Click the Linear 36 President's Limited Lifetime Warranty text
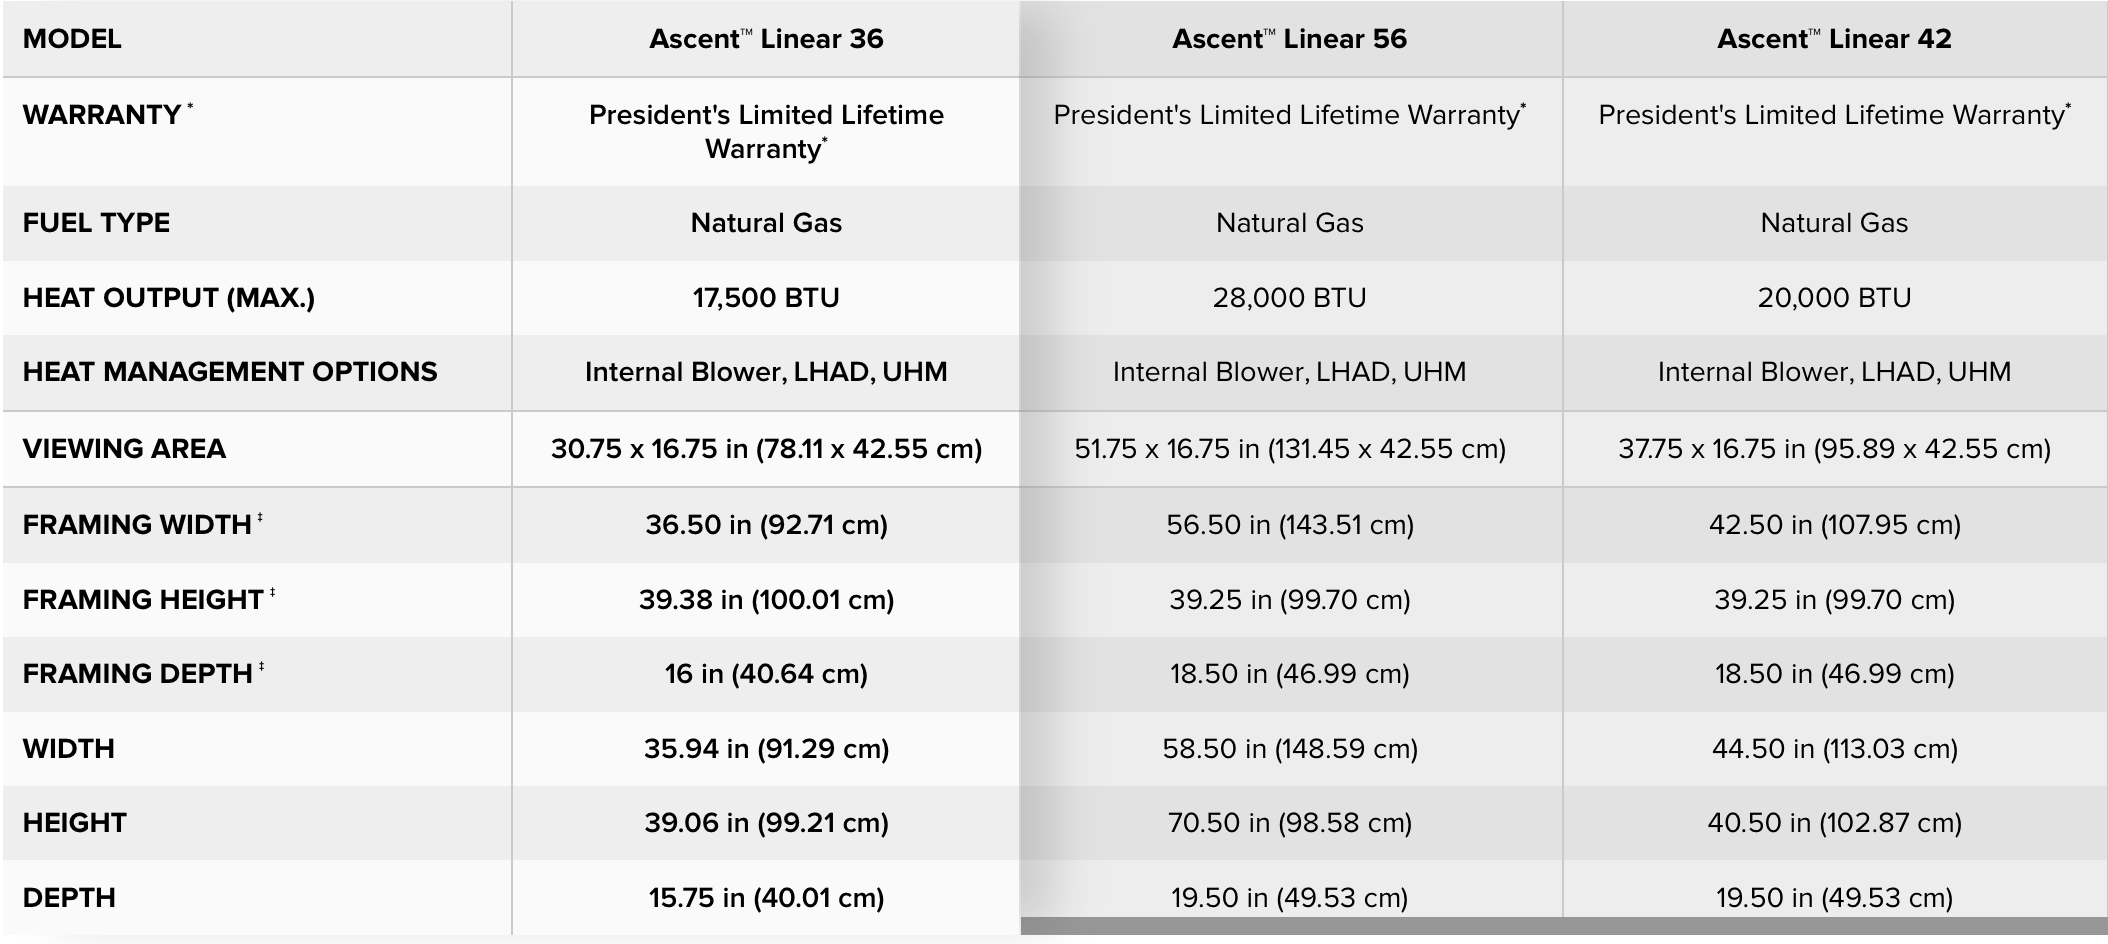This screenshot has width=2108, height=944. pyautogui.click(x=766, y=131)
